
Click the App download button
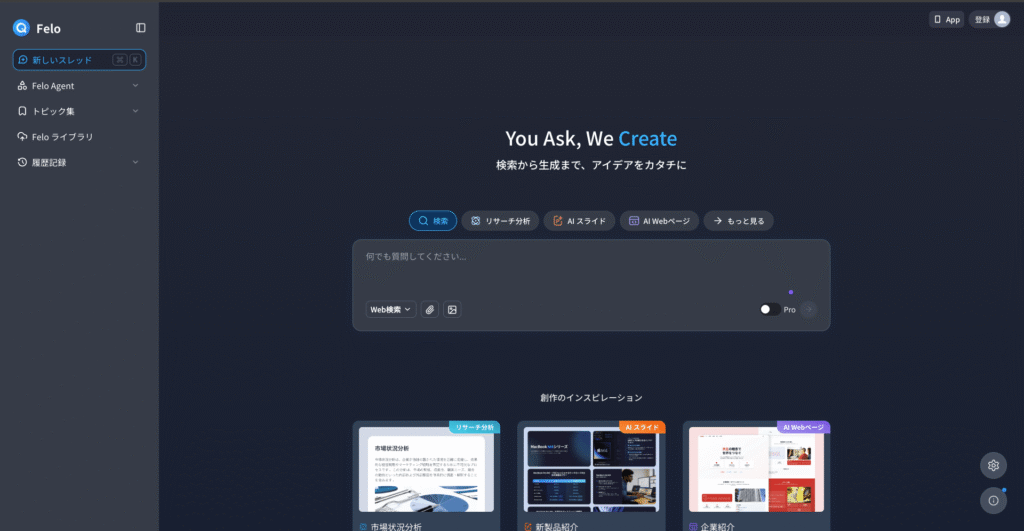tap(946, 19)
